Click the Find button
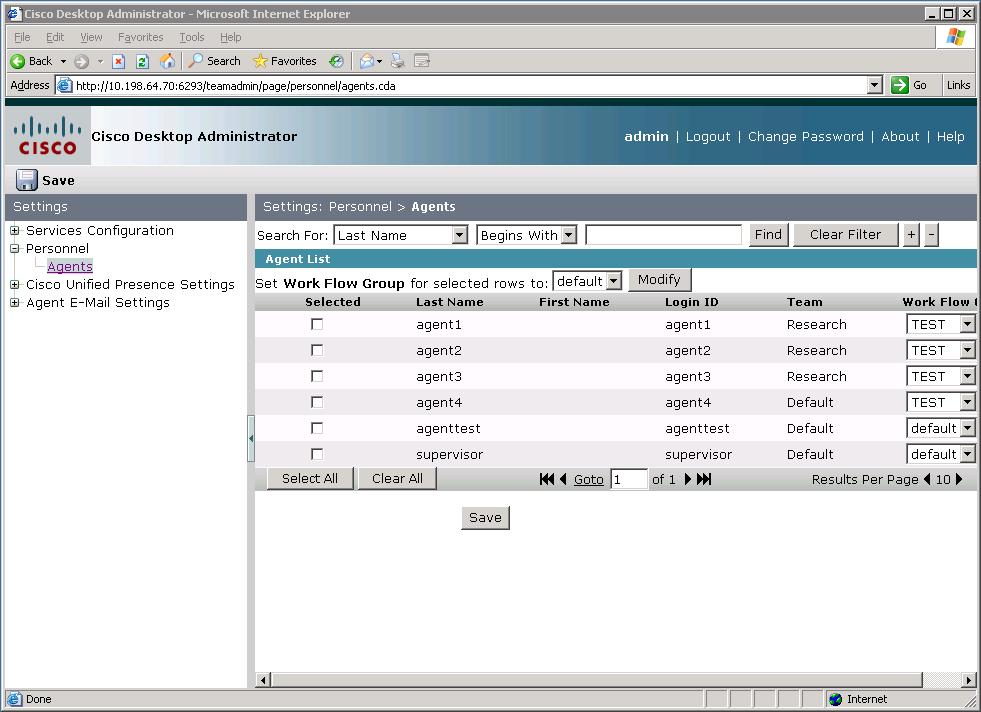This screenshot has width=981, height=712. [x=768, y=235]
